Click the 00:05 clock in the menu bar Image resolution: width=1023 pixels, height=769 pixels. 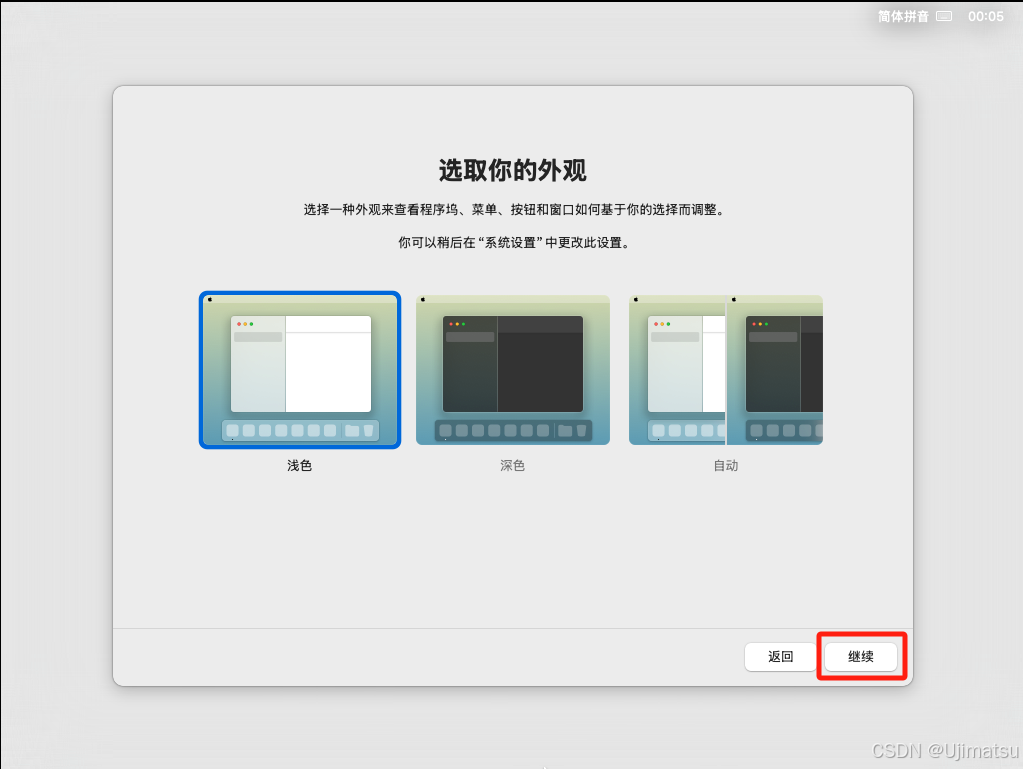point(986,16)
